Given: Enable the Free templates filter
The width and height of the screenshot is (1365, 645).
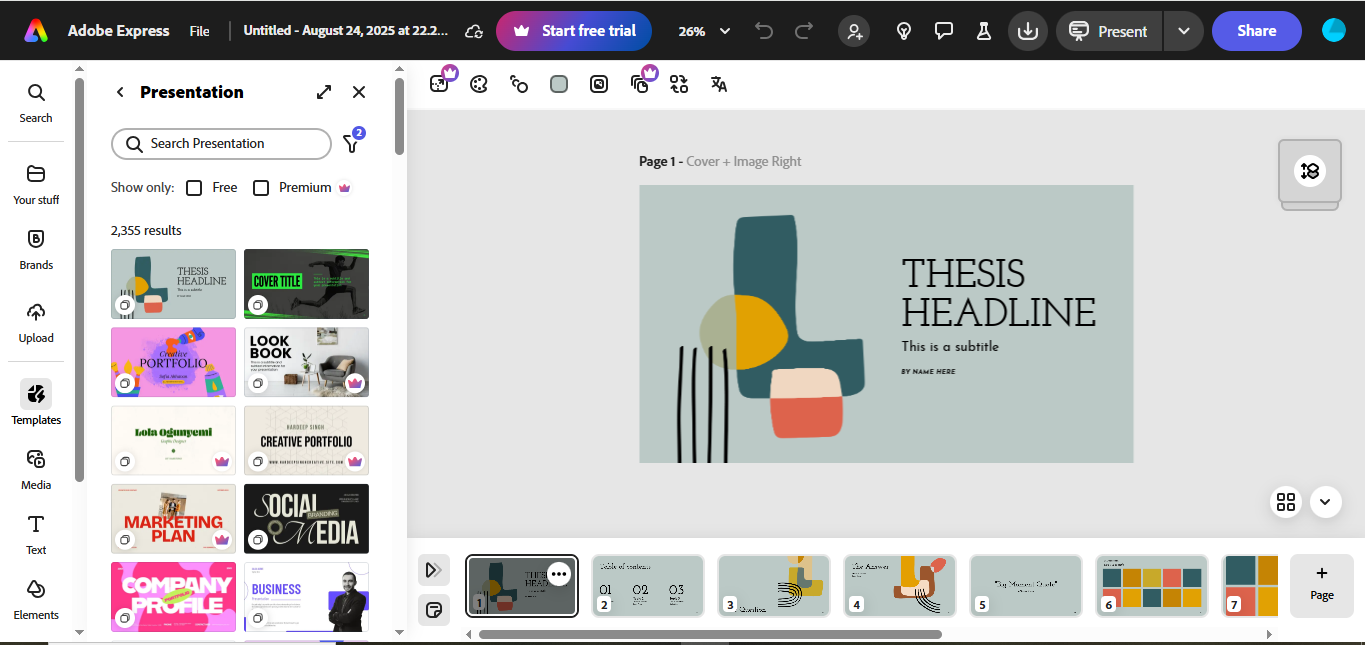Looking at the screenshot, I should coord(194,187).
